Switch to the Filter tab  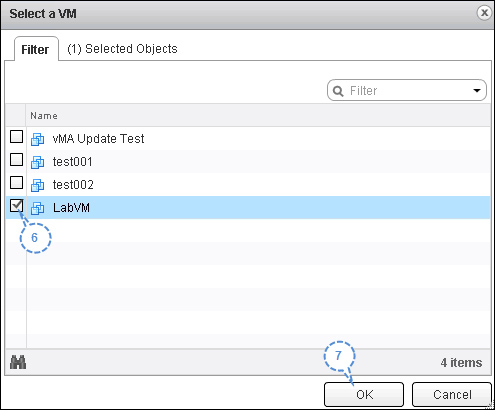[35, 49]
